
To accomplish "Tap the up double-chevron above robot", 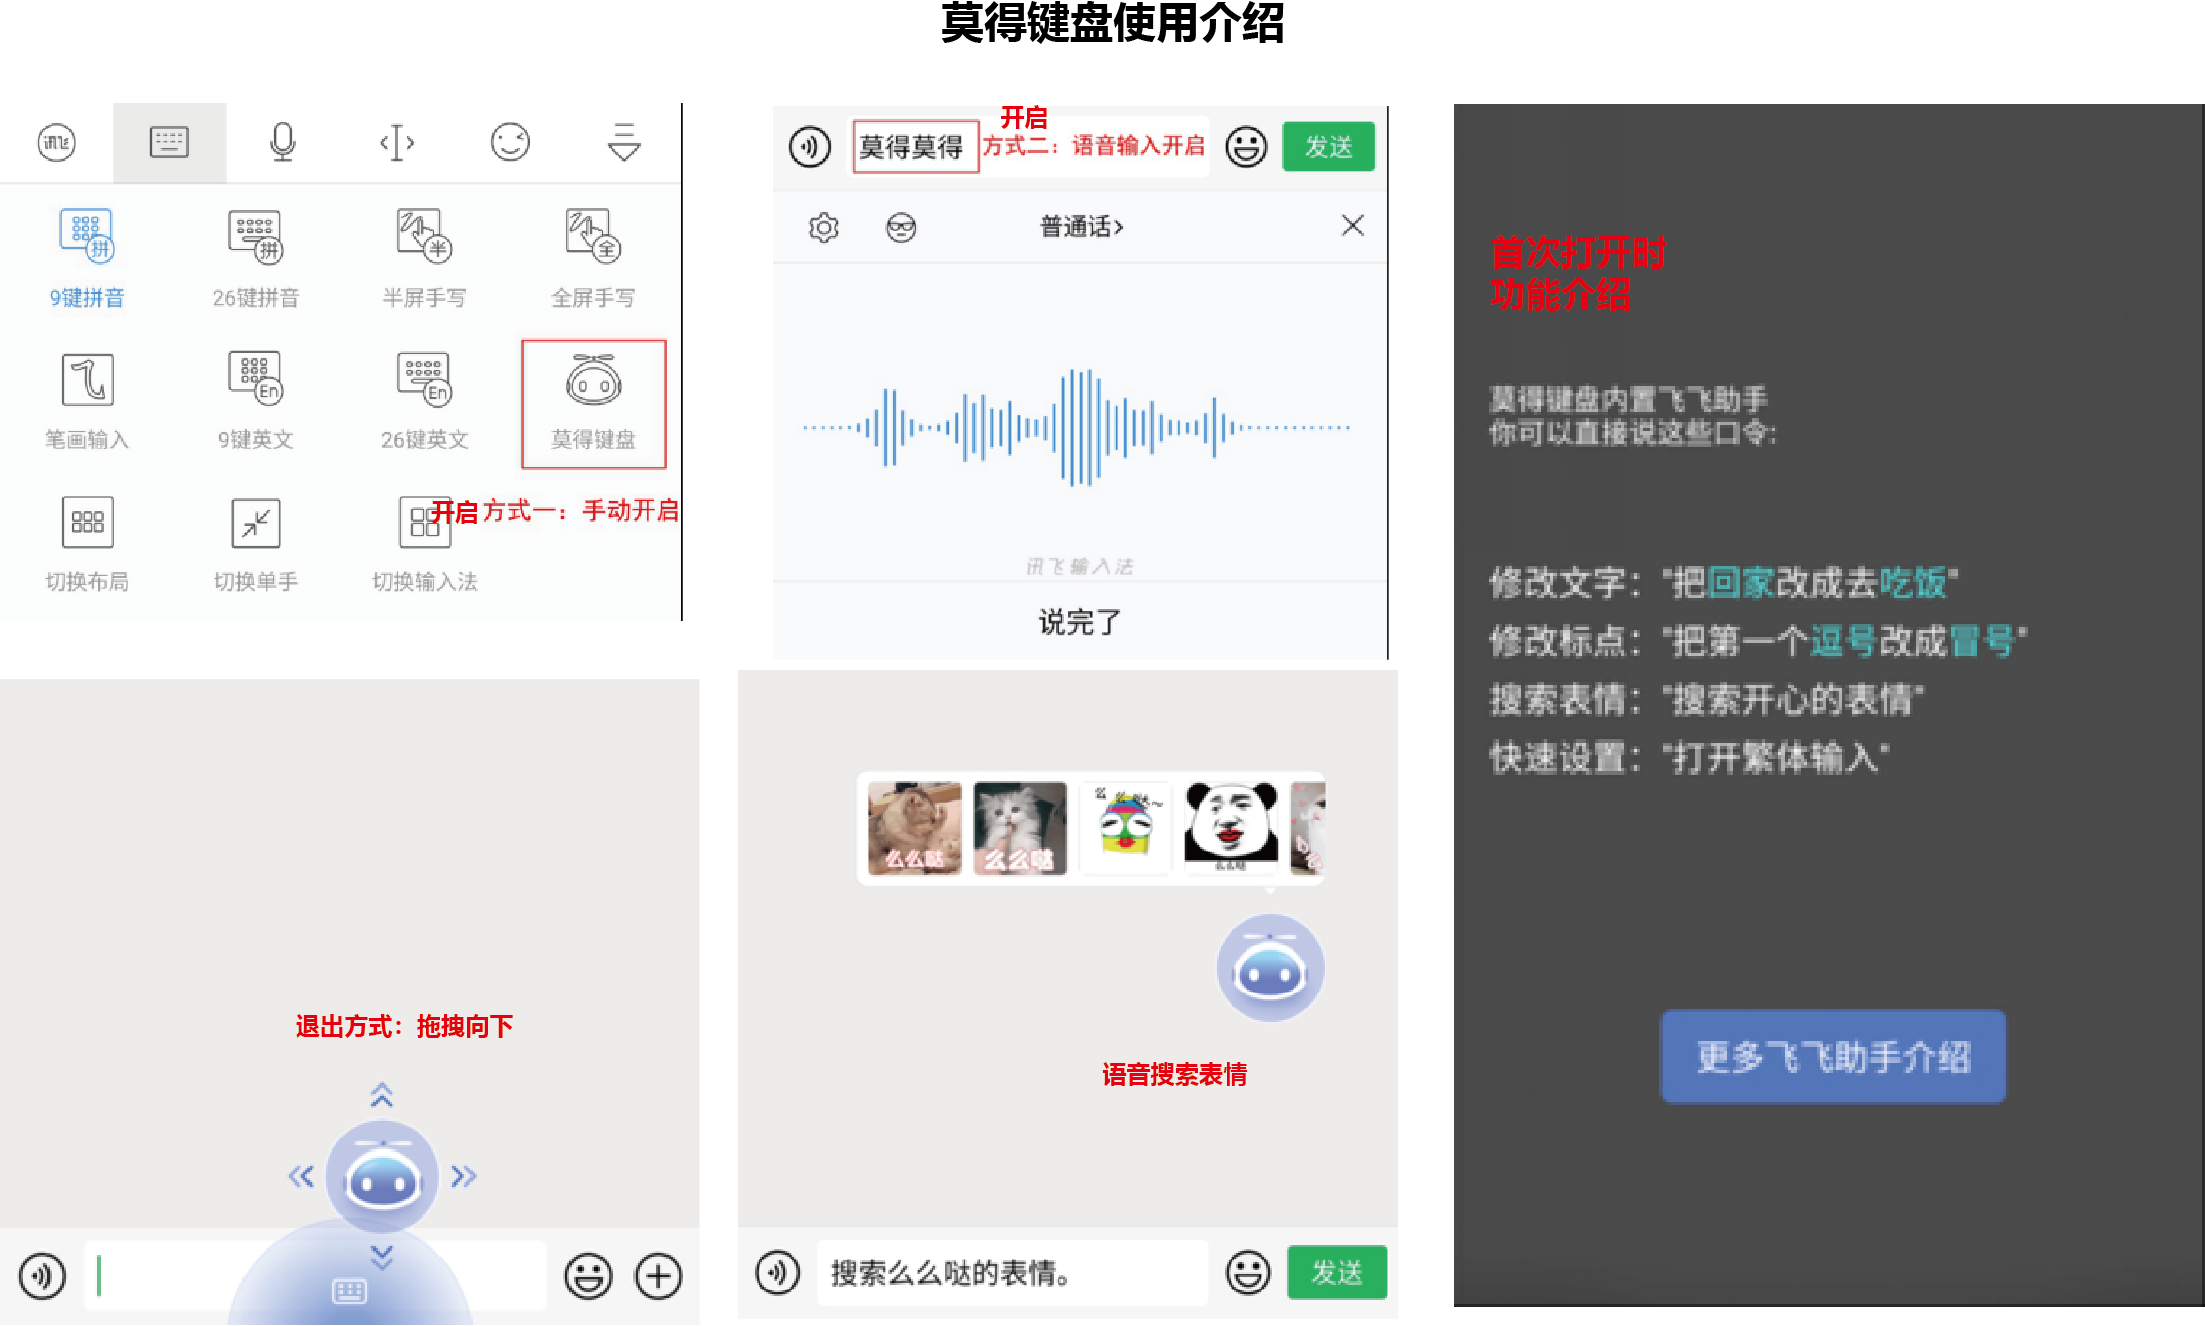I will (382, 1095).
